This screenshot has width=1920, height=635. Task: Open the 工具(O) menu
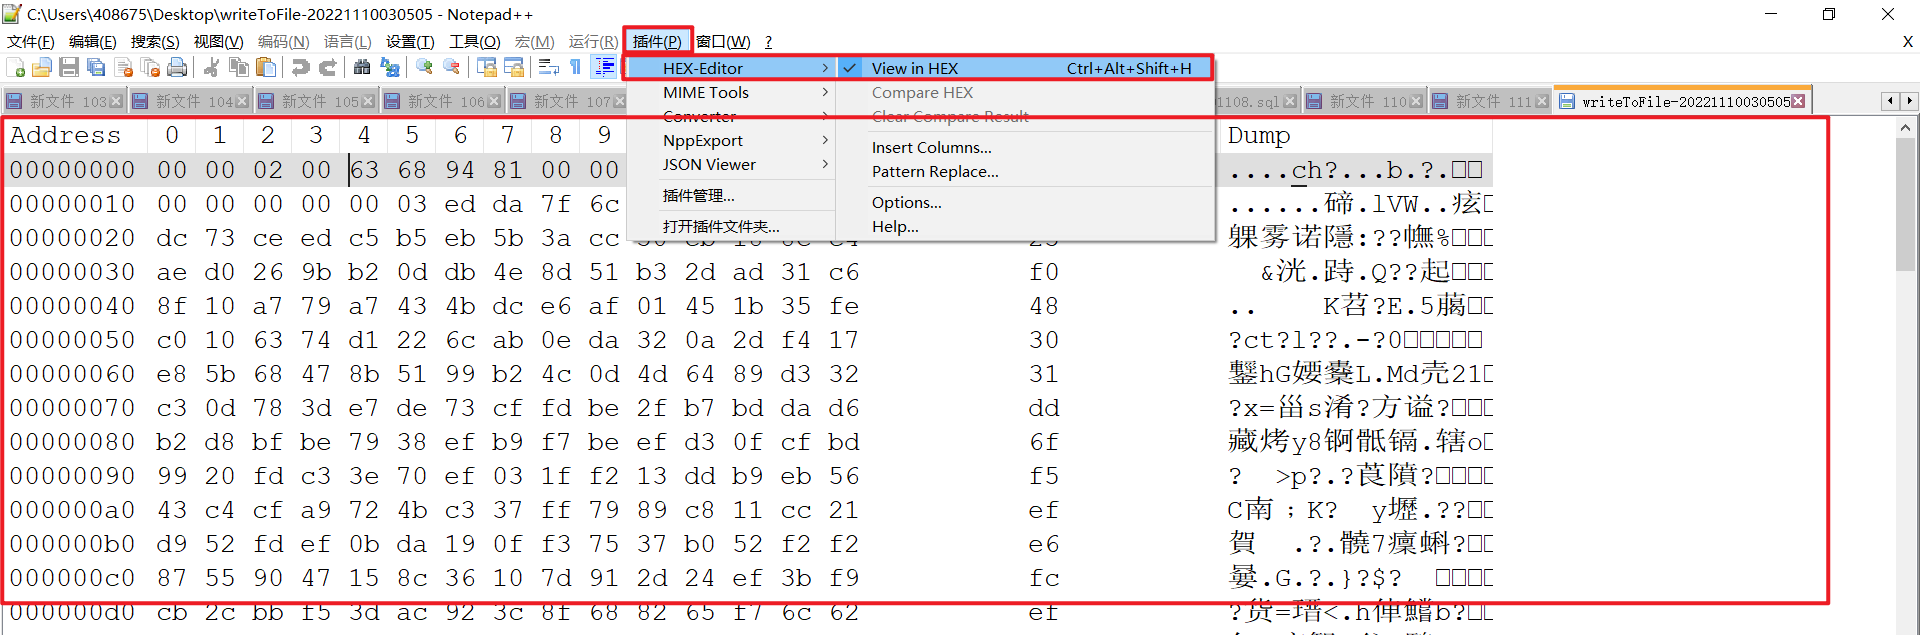[474, 41]
